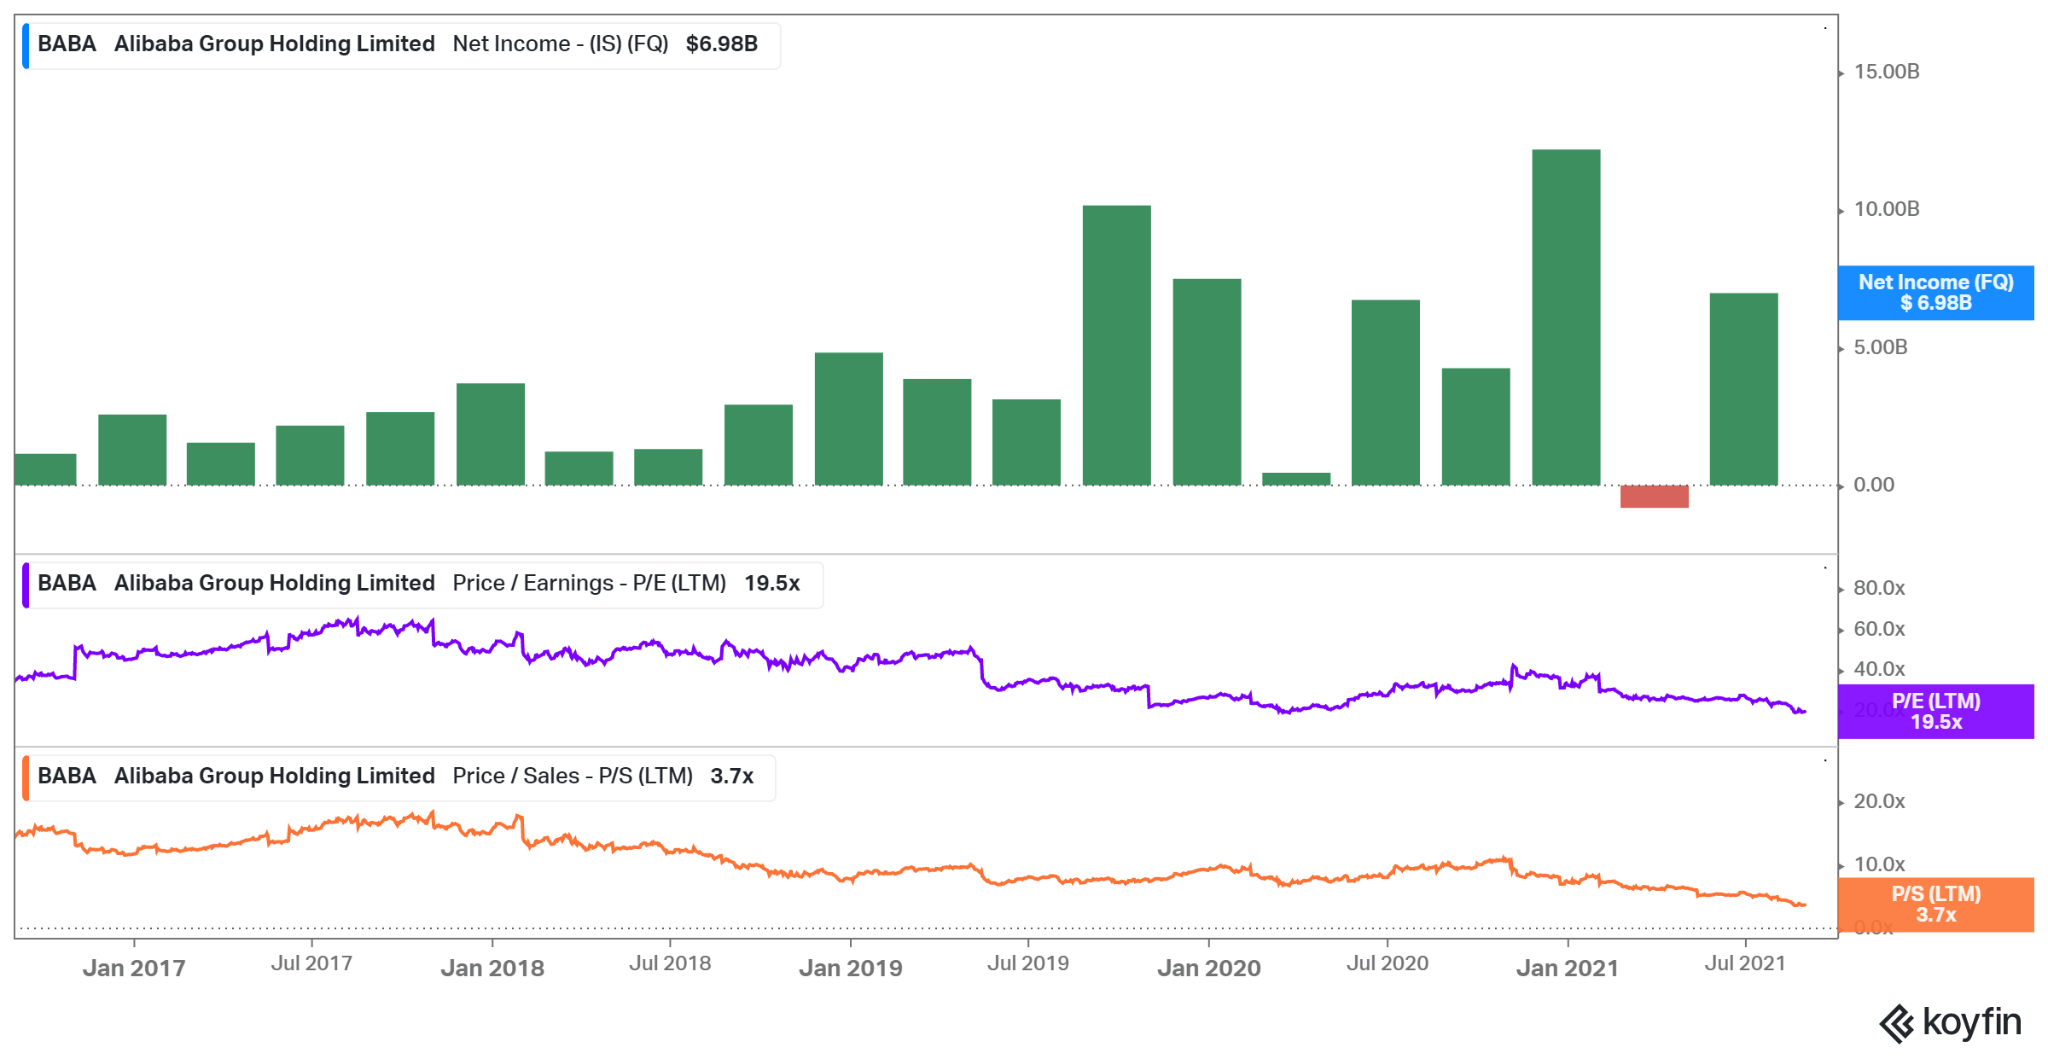2048x1058 pixels.
Task: Click 'Price / Earnings - P/E (LTM)' legend text
Action: (589, 583)
